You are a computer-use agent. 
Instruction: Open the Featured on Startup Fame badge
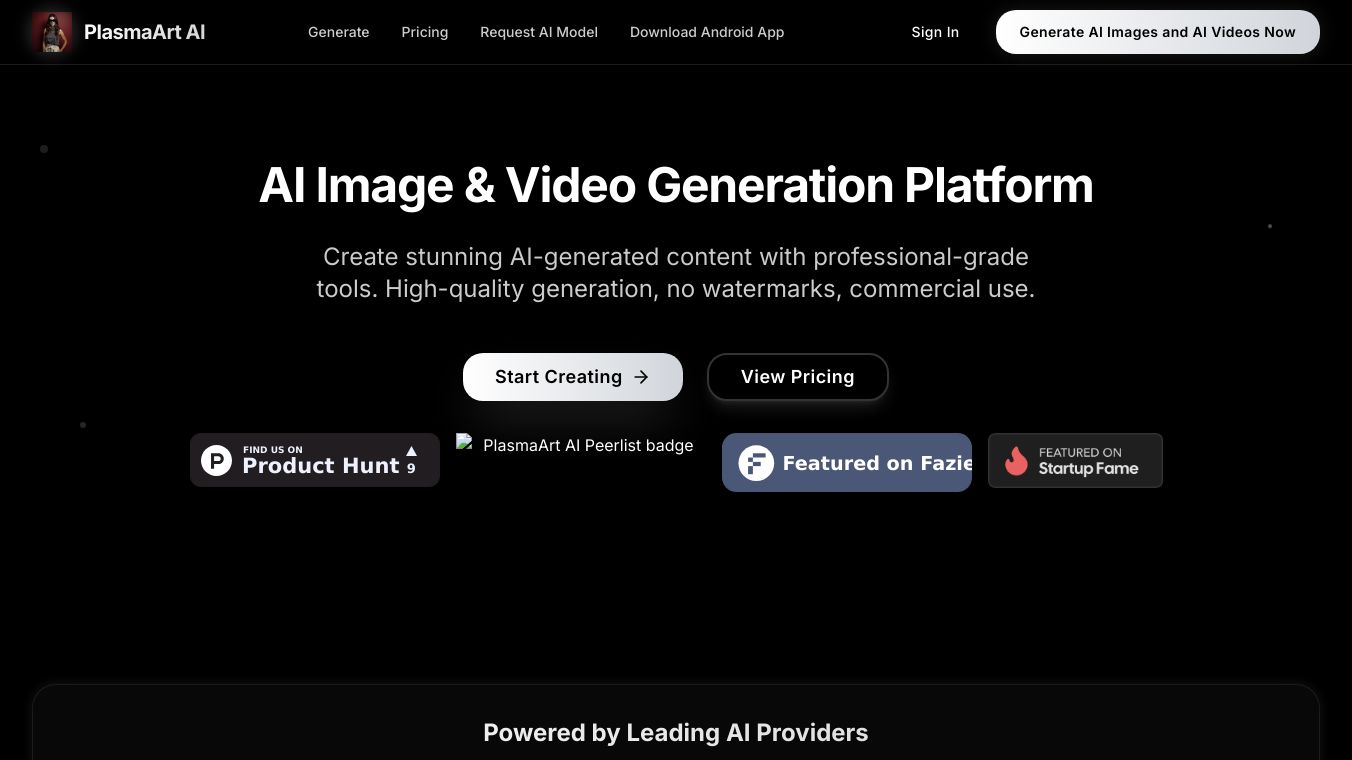tap(1075, 460)
